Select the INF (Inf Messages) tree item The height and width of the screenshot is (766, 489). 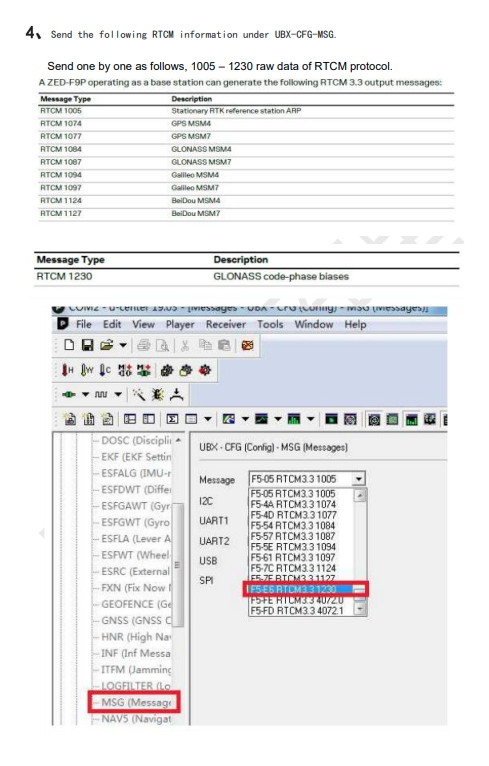136,653
